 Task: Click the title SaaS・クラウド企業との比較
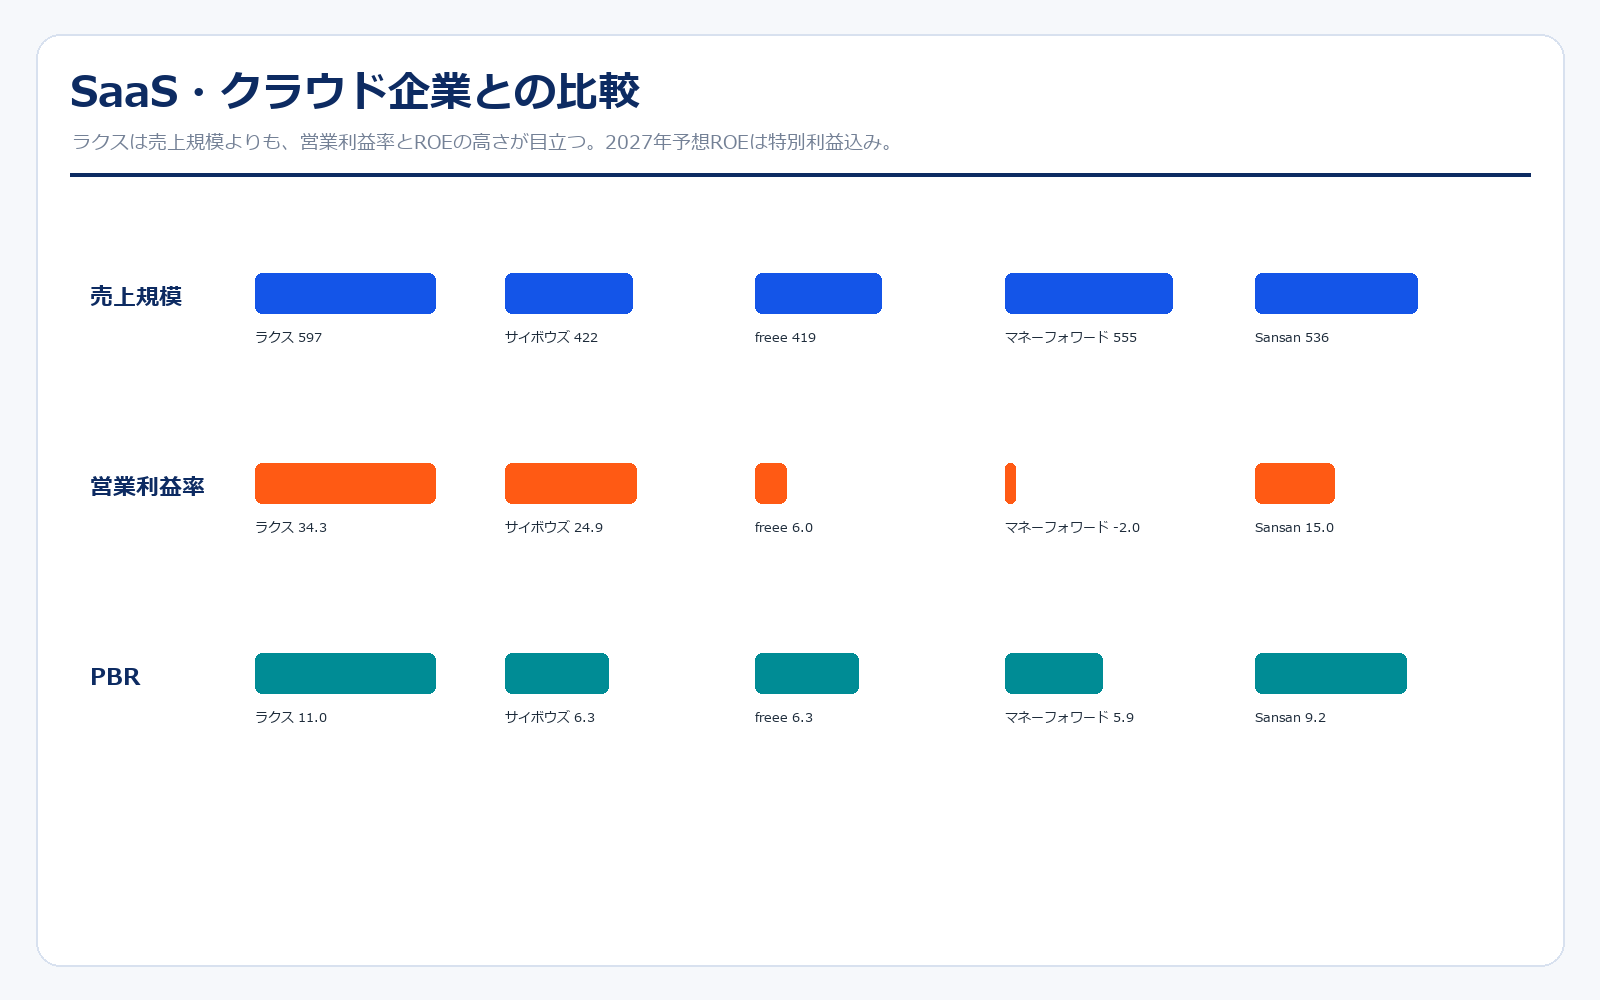(x=355, y=91)
